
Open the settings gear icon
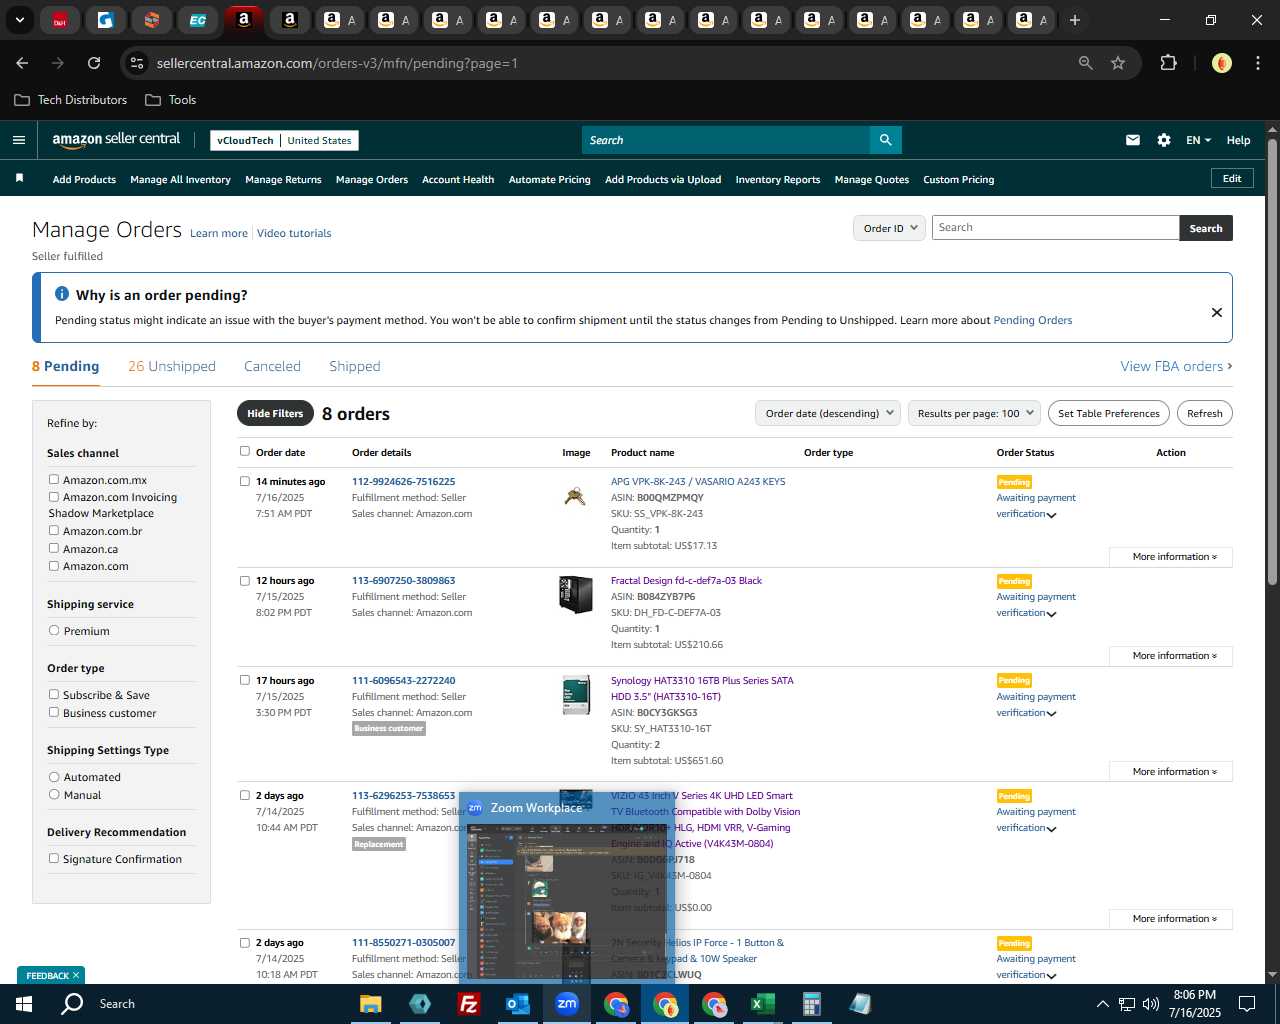tap(1163, 140)
